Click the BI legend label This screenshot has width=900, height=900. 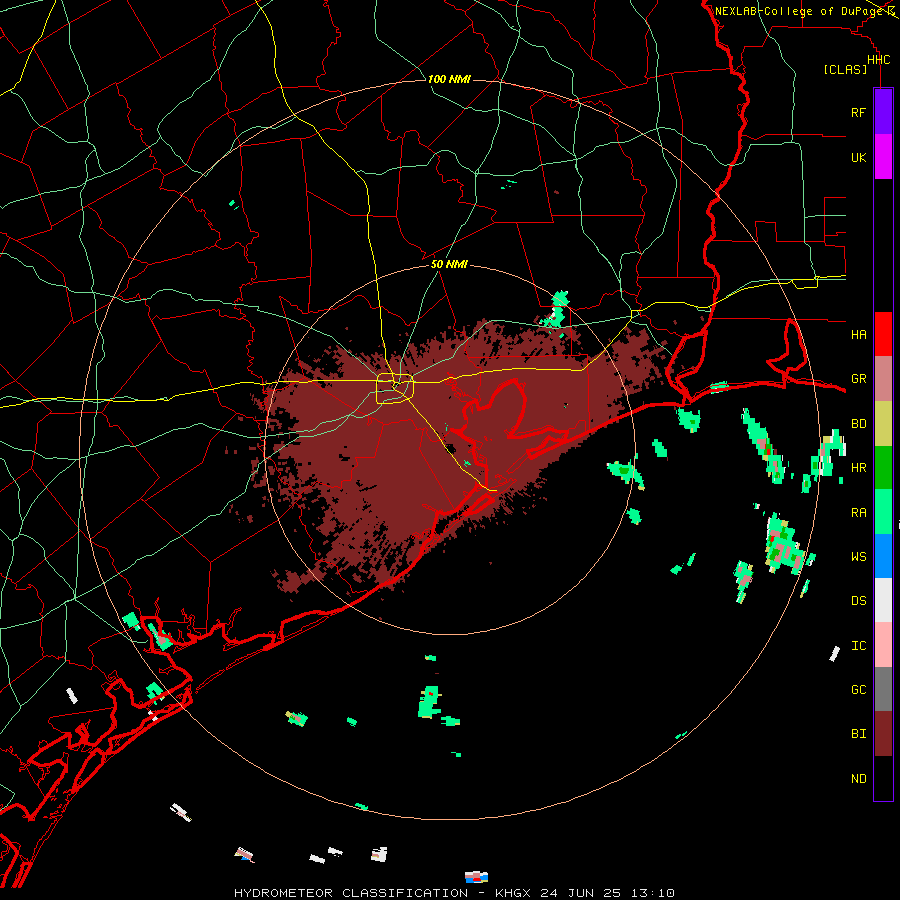(x=858, y=734)
